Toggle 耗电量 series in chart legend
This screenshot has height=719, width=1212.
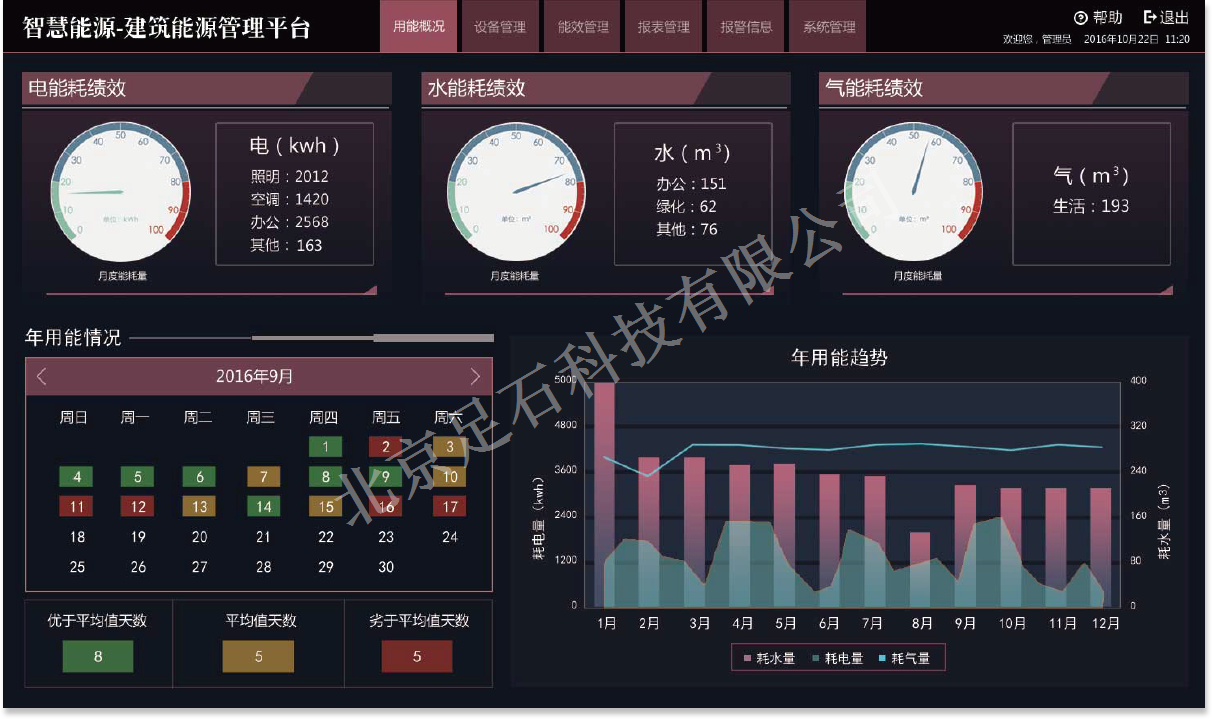tap(836, 658)
